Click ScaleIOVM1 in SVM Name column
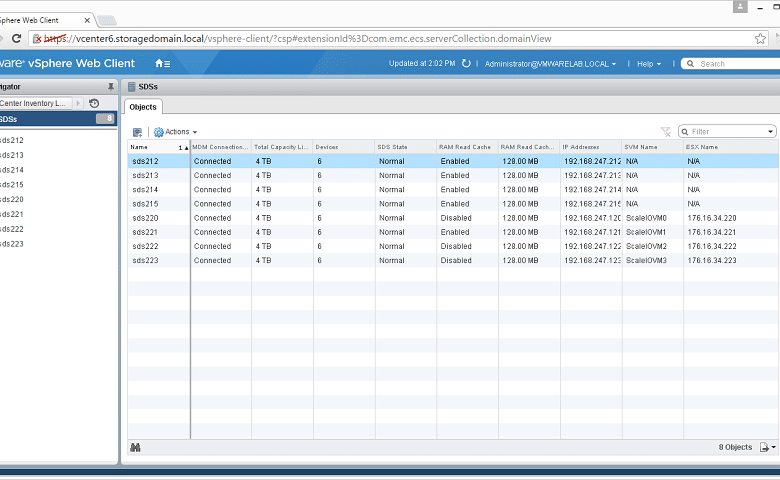780x480 pixels. coord(646,232)
